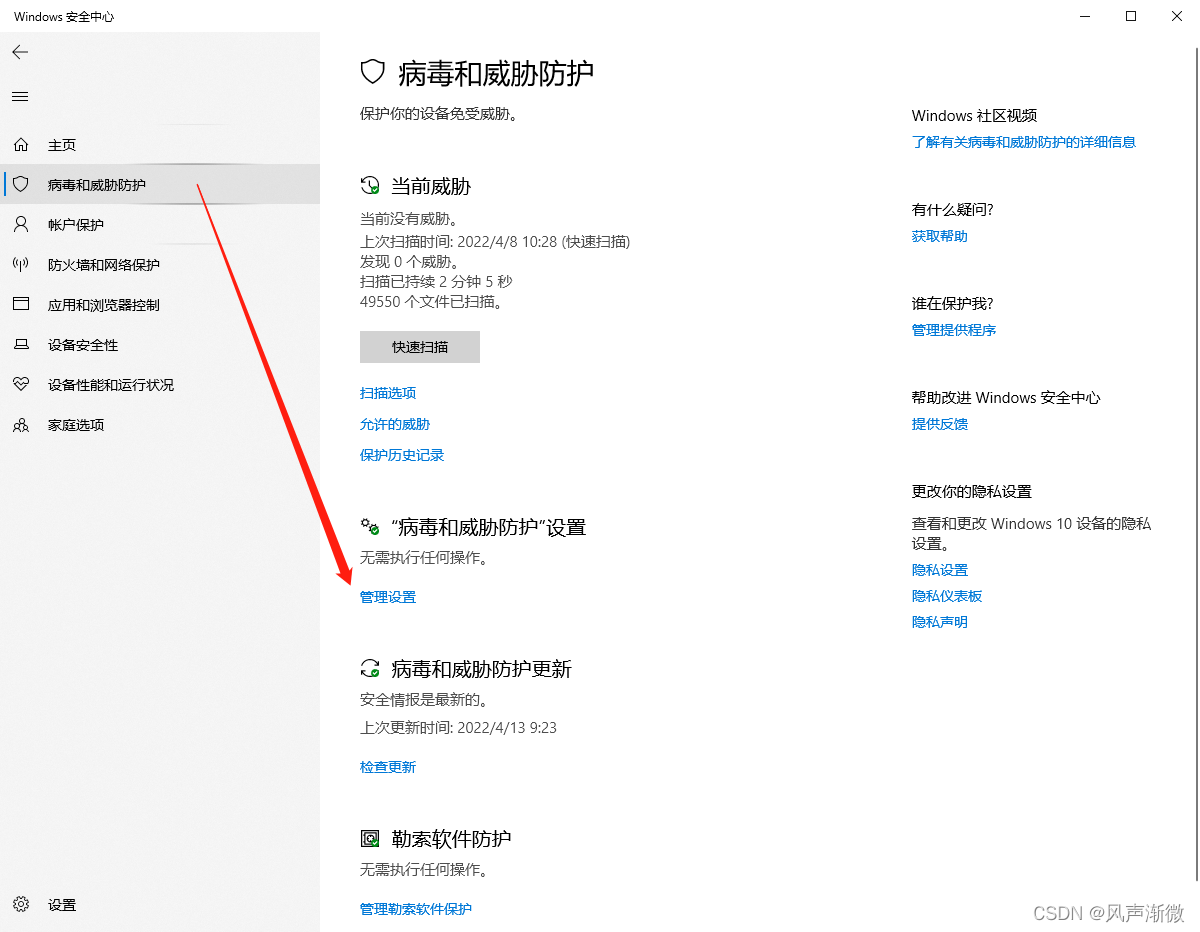Open the 隐私设置 link

[940, 570]
